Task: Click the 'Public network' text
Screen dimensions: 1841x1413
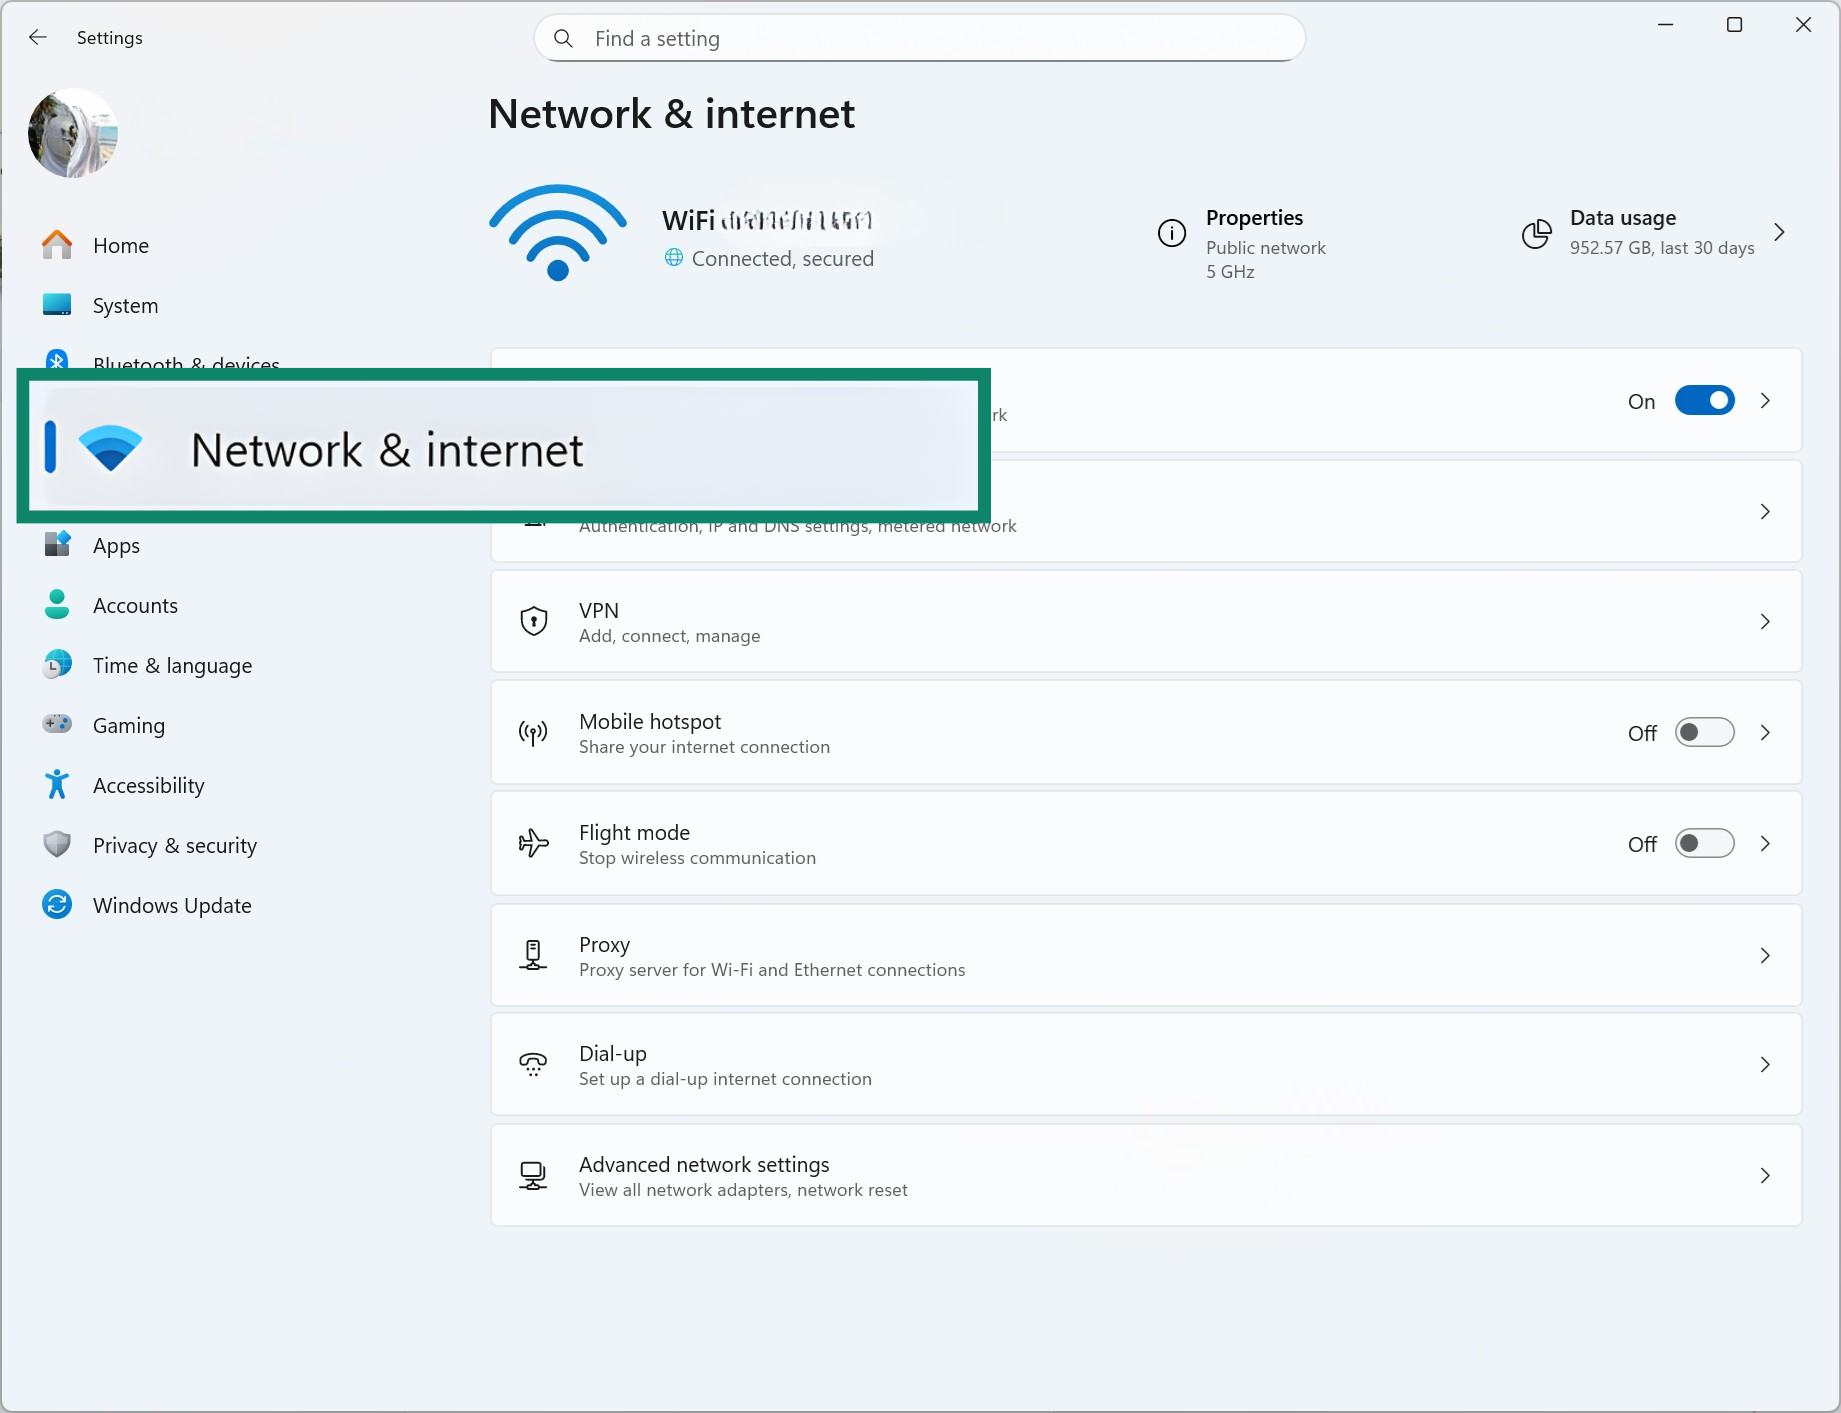Action: [1266, 248]
